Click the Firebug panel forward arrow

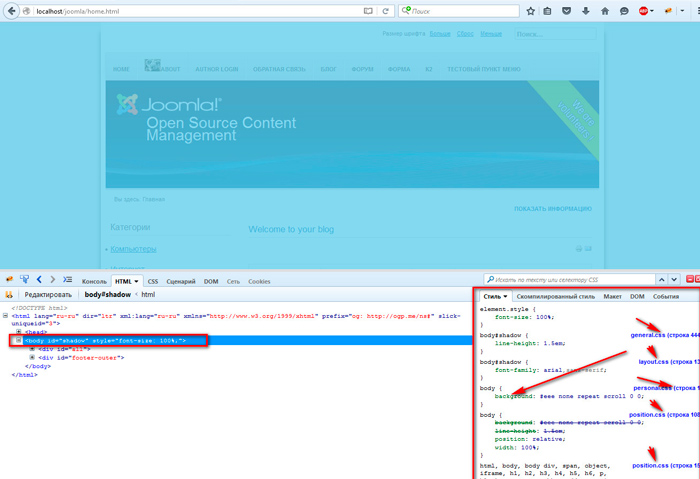53,279
